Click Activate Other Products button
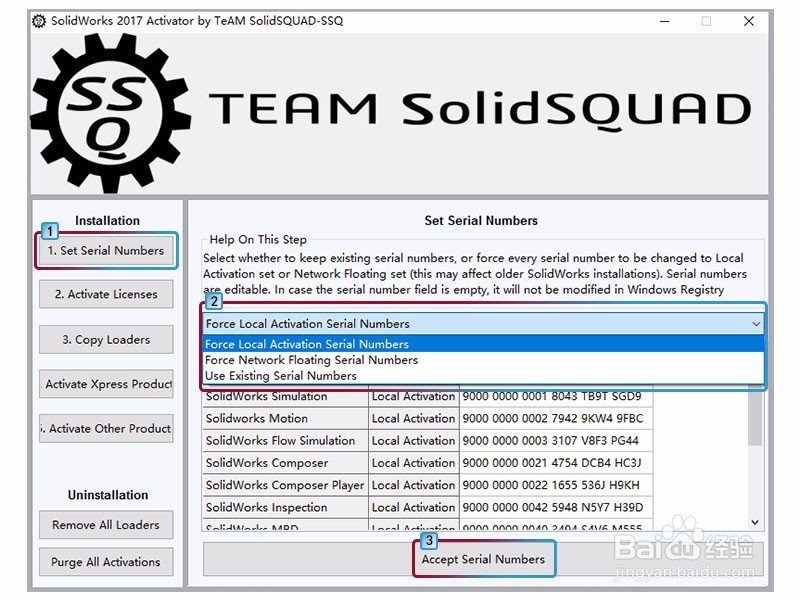This screenshot has width=800, height=600. 106,429
